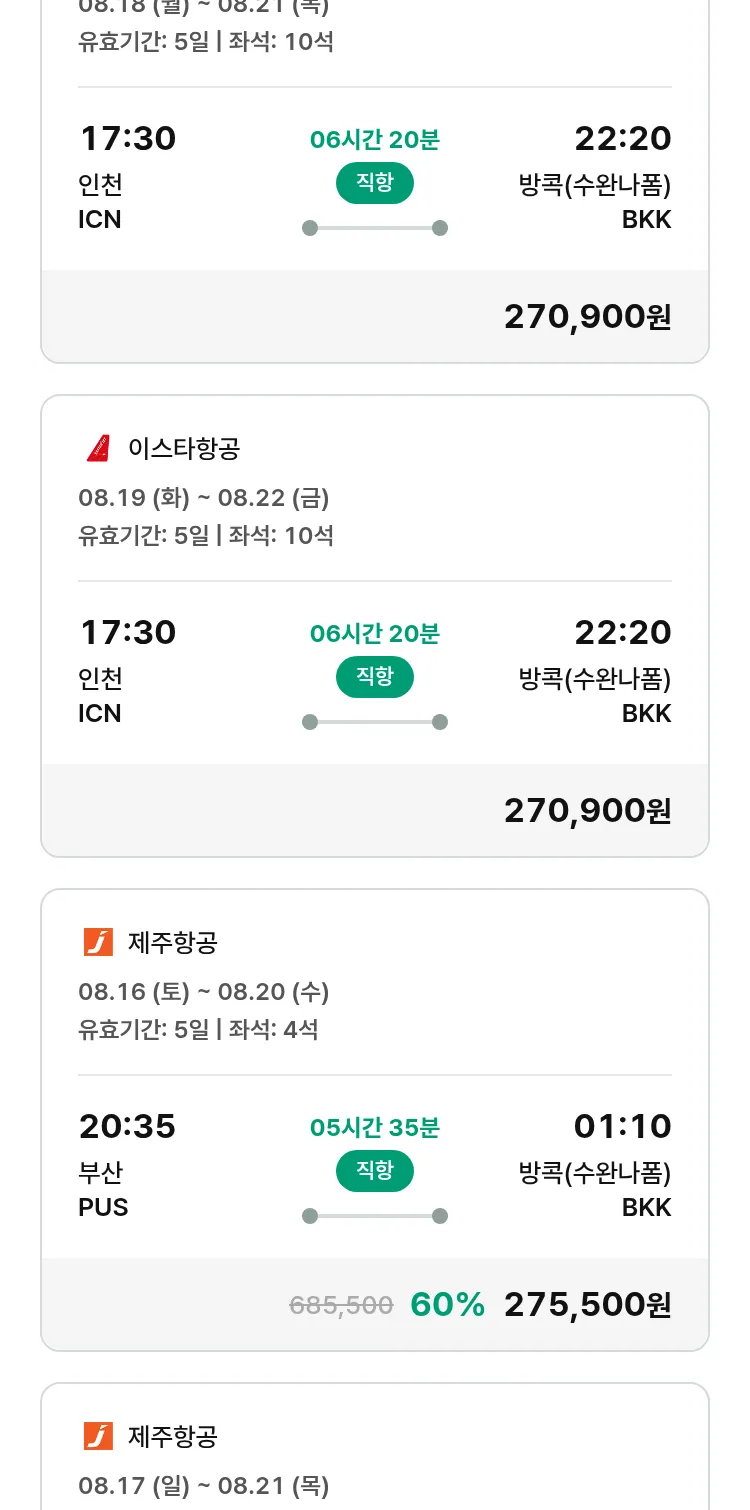Open the 이스타항공 airline name link
This screenshot has height=1510, width=750.
[184, 448]
